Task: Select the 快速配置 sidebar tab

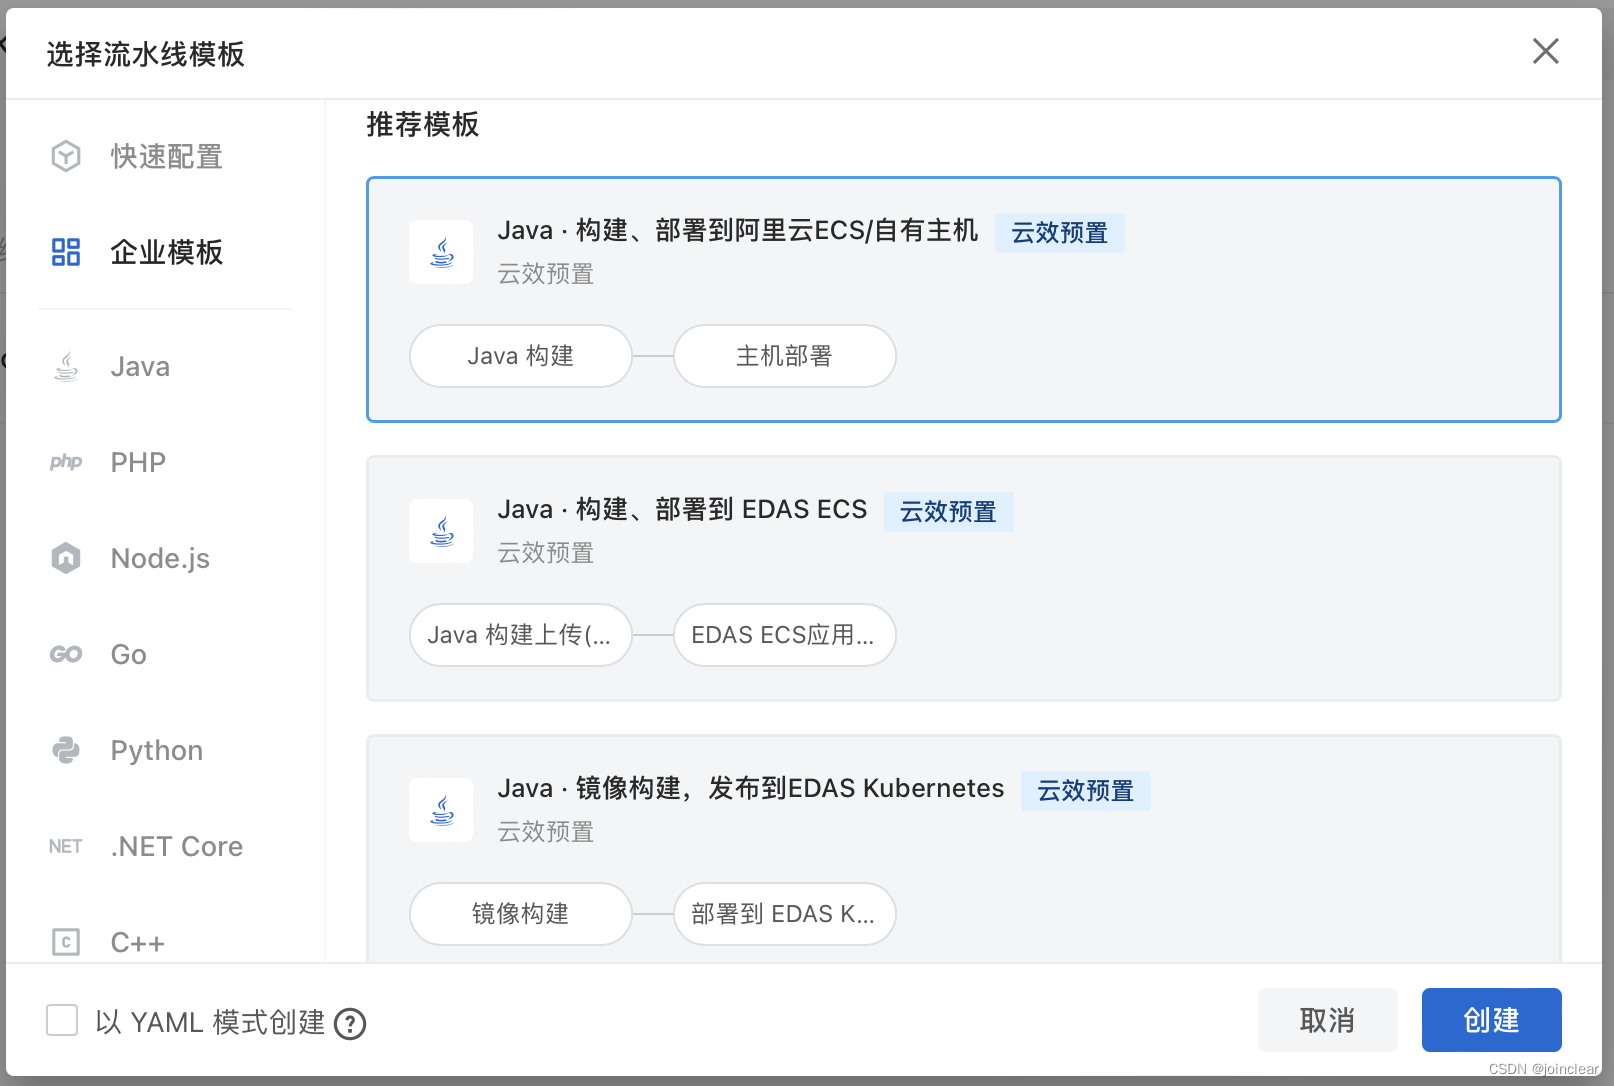Action: coord(165,156)
